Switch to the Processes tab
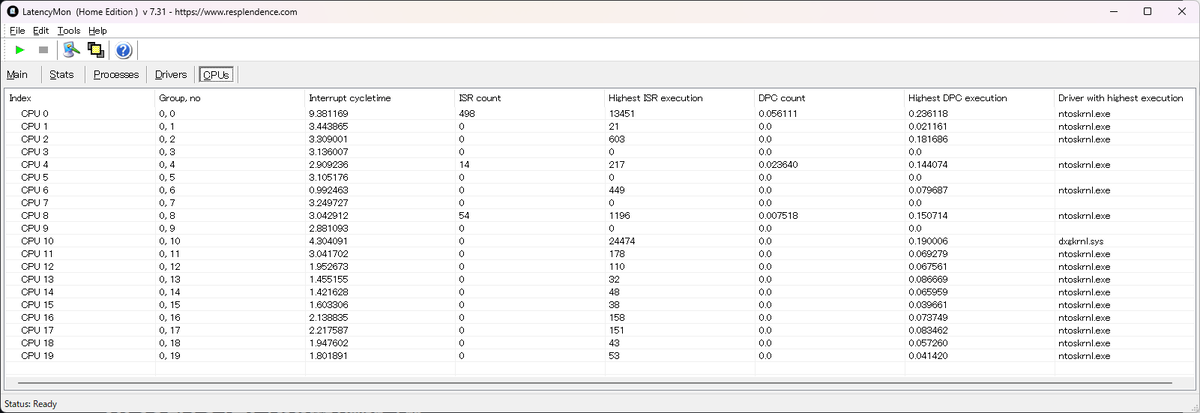The image size is (1200, 413). tap(116, 74)
